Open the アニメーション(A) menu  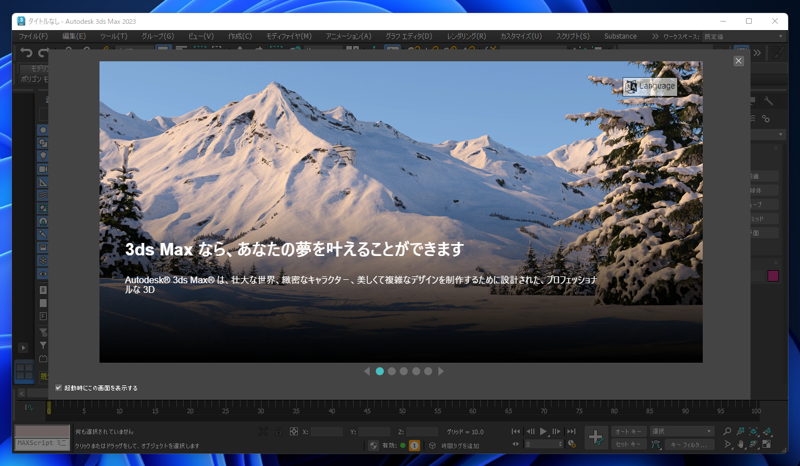coord(348,36)
